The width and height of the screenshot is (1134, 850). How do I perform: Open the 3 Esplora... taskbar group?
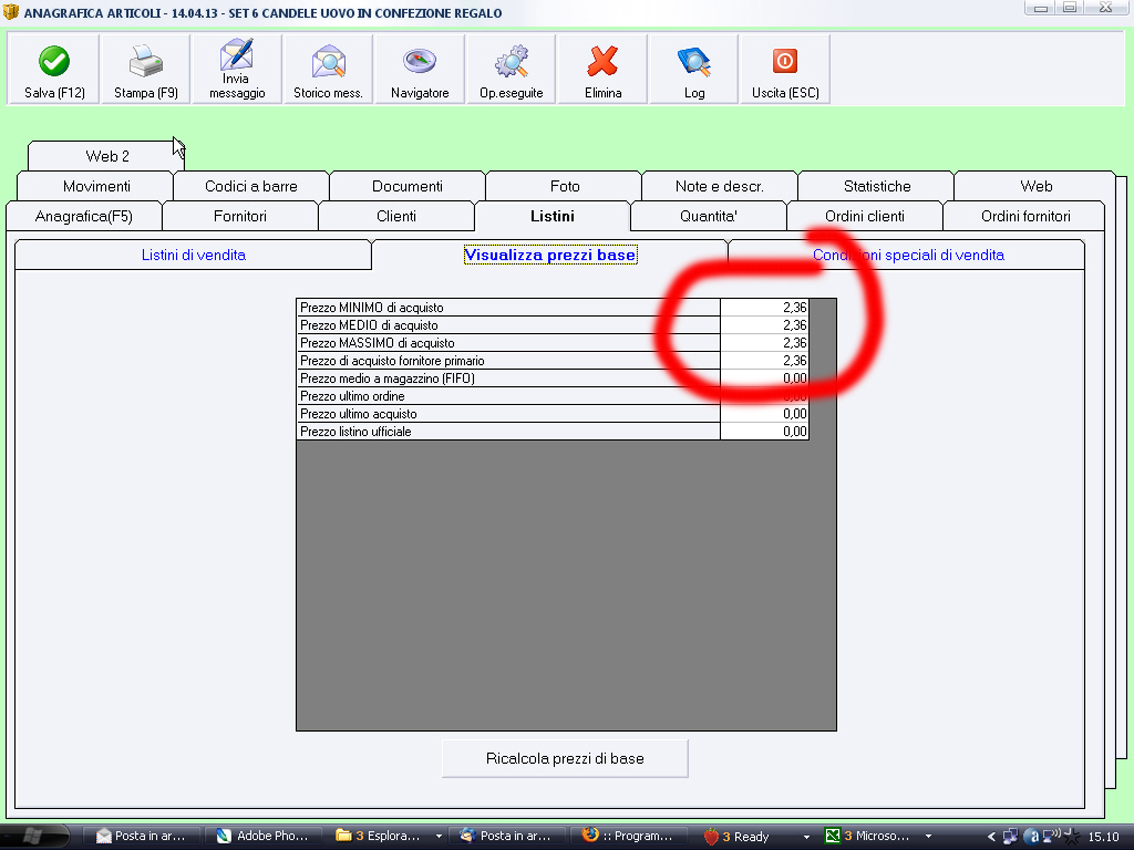click(x=386, y=836)
